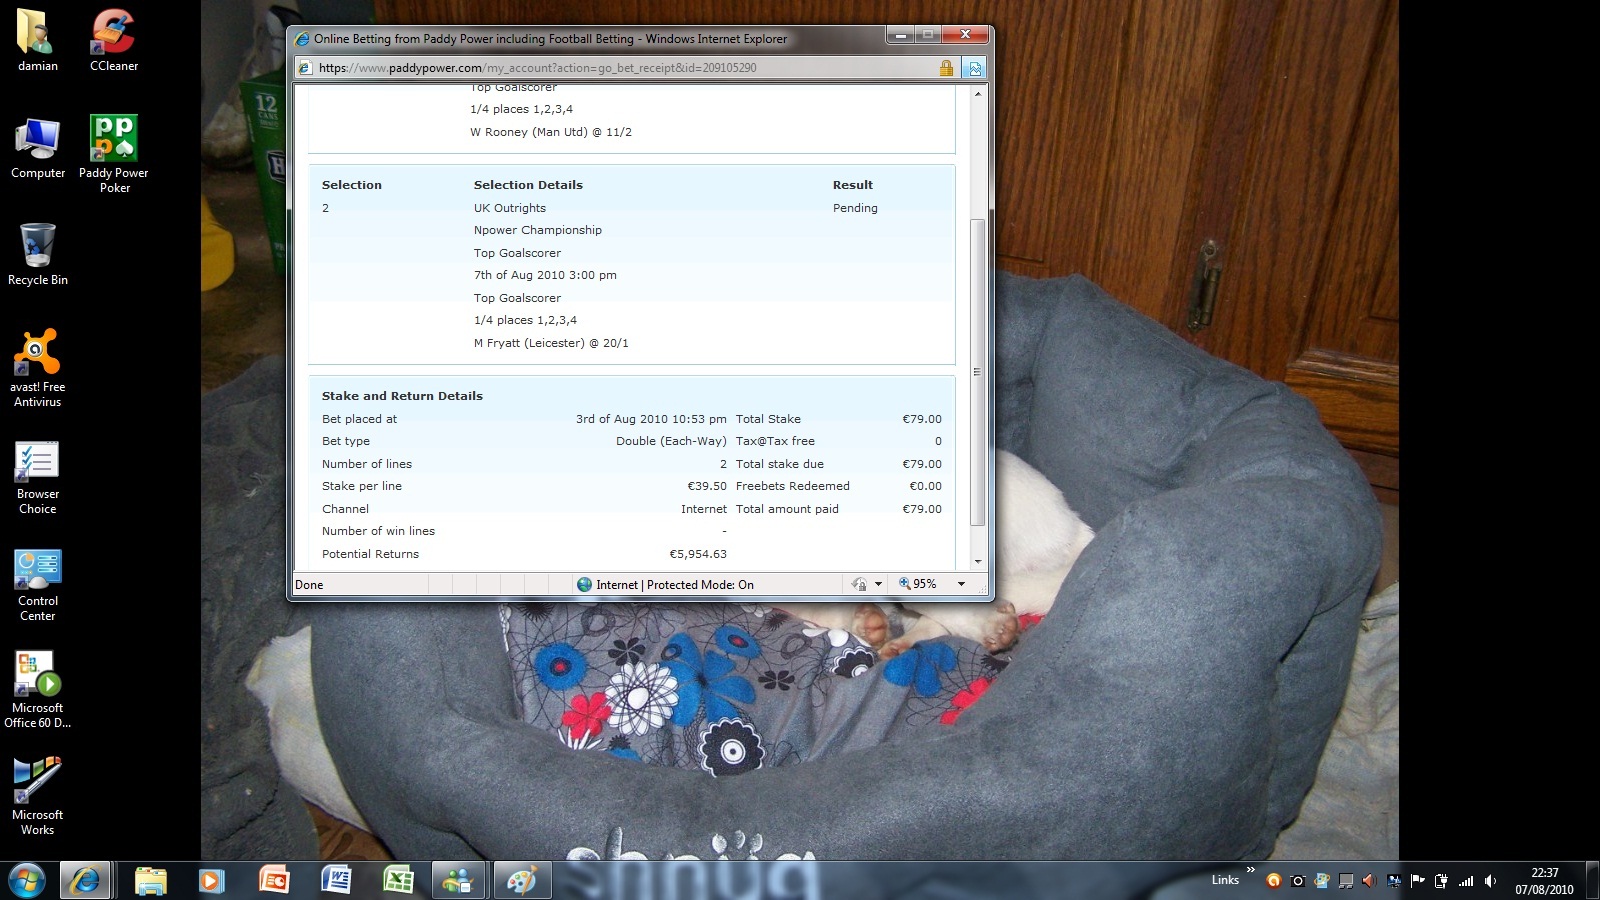This screenshot has height=900, width=1600.
Task: Launch the Microsoft Works shortcut
Action: (38, 796)
